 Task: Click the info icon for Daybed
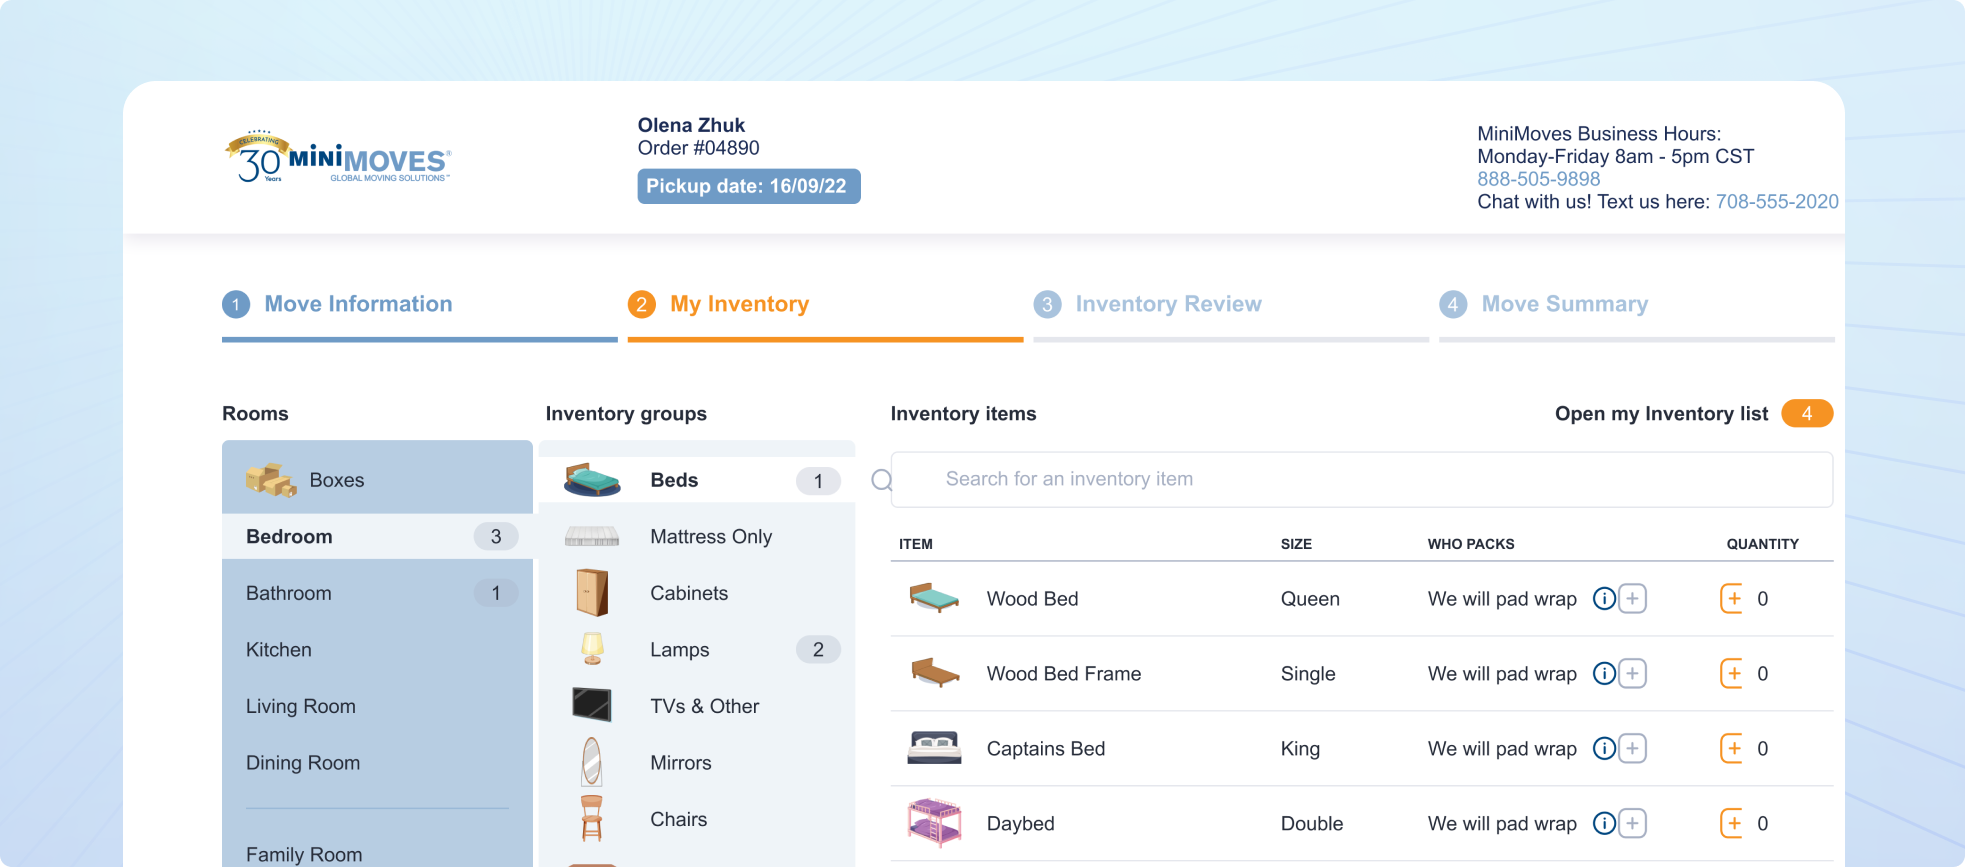(1604, 824)
